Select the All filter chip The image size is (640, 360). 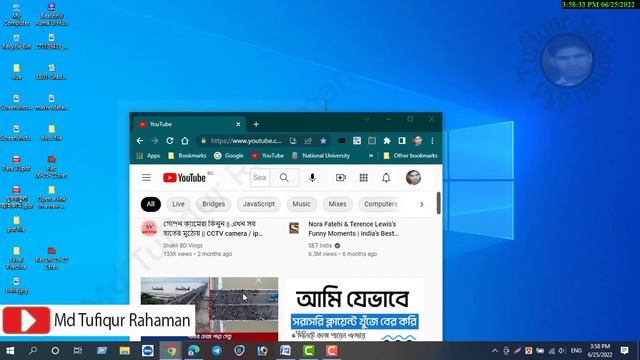pos(151,204)
